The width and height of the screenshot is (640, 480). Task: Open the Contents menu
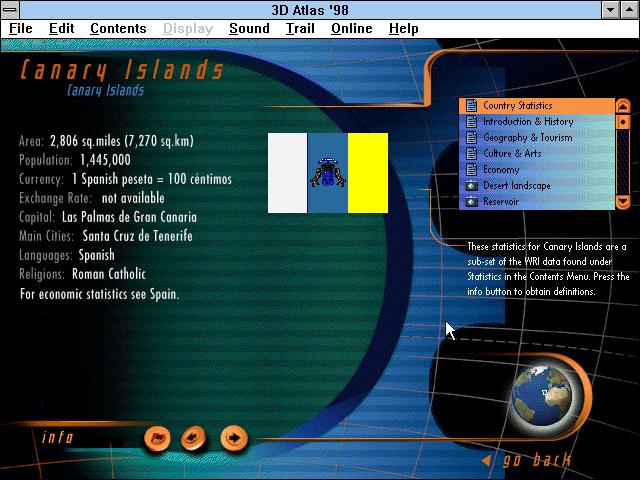(x=118, y=29)
